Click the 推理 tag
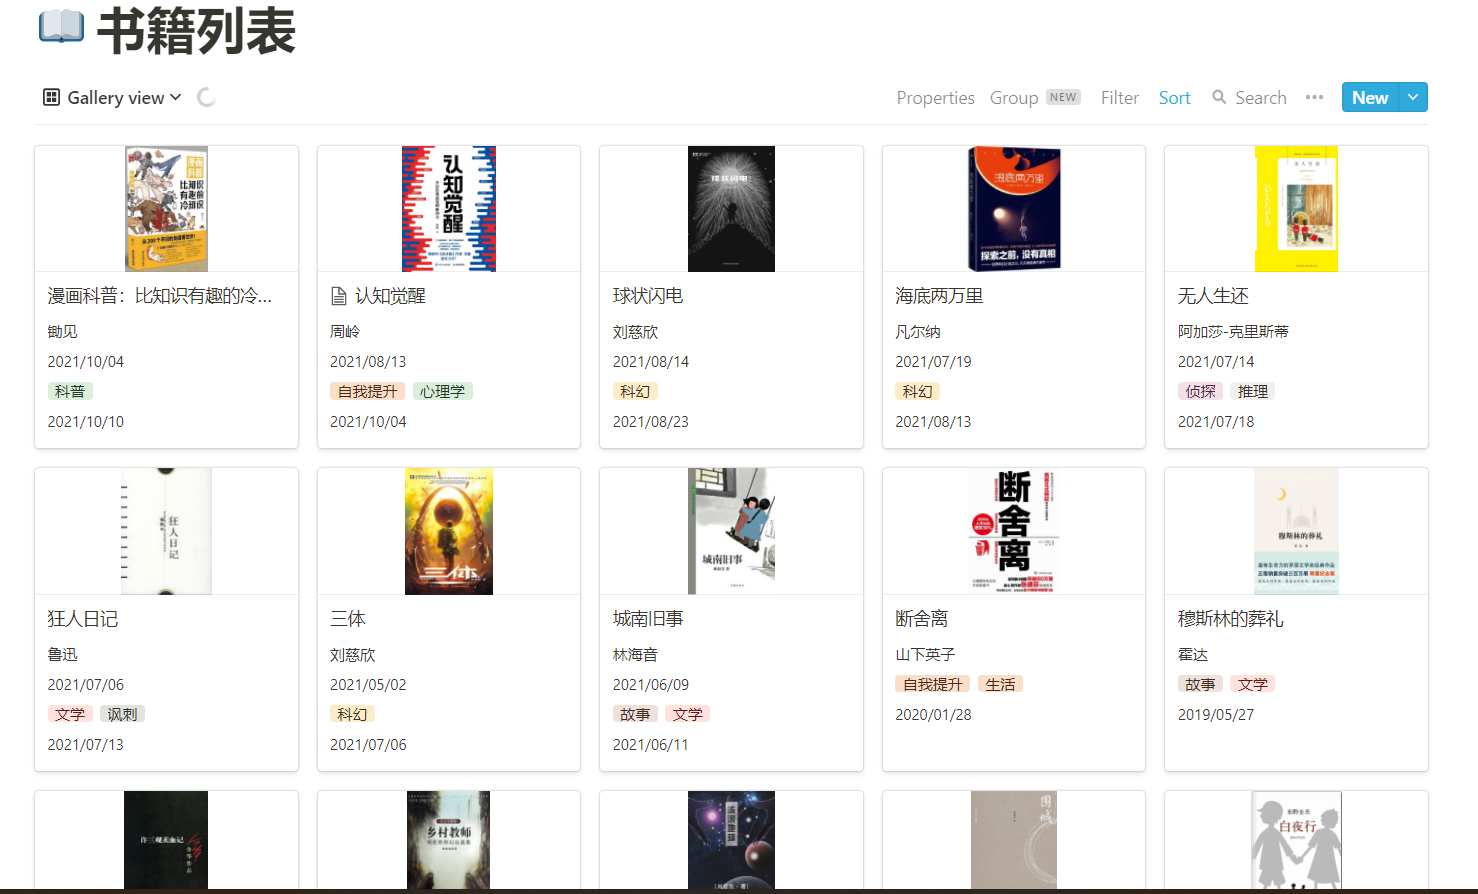 pos(1252,391)
